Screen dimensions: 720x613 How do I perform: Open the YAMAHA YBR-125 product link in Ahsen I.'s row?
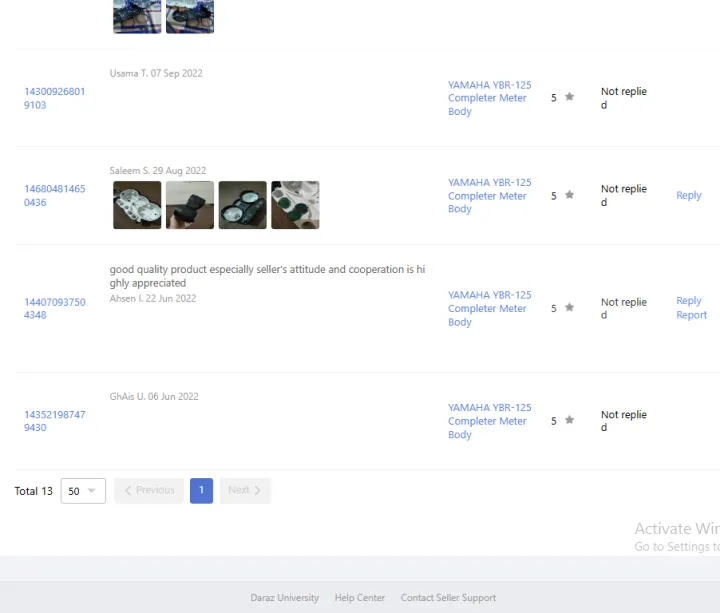[x=489, y=308]
